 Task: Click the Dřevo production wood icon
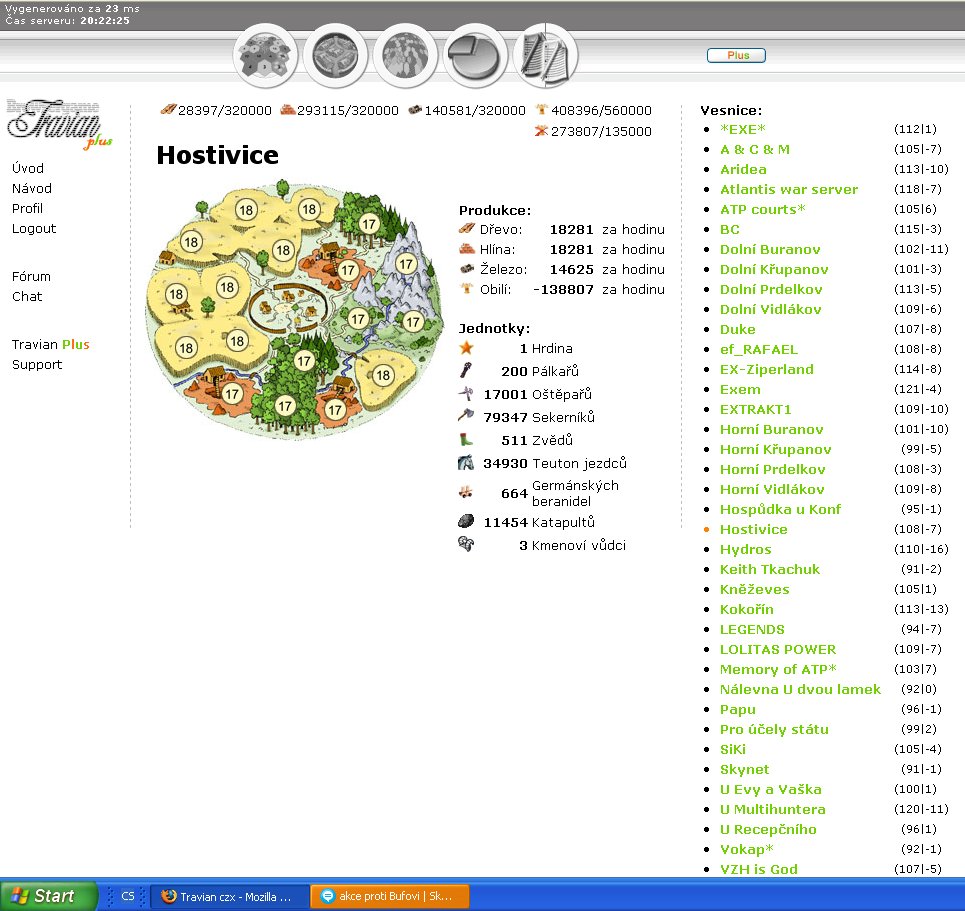467,228
